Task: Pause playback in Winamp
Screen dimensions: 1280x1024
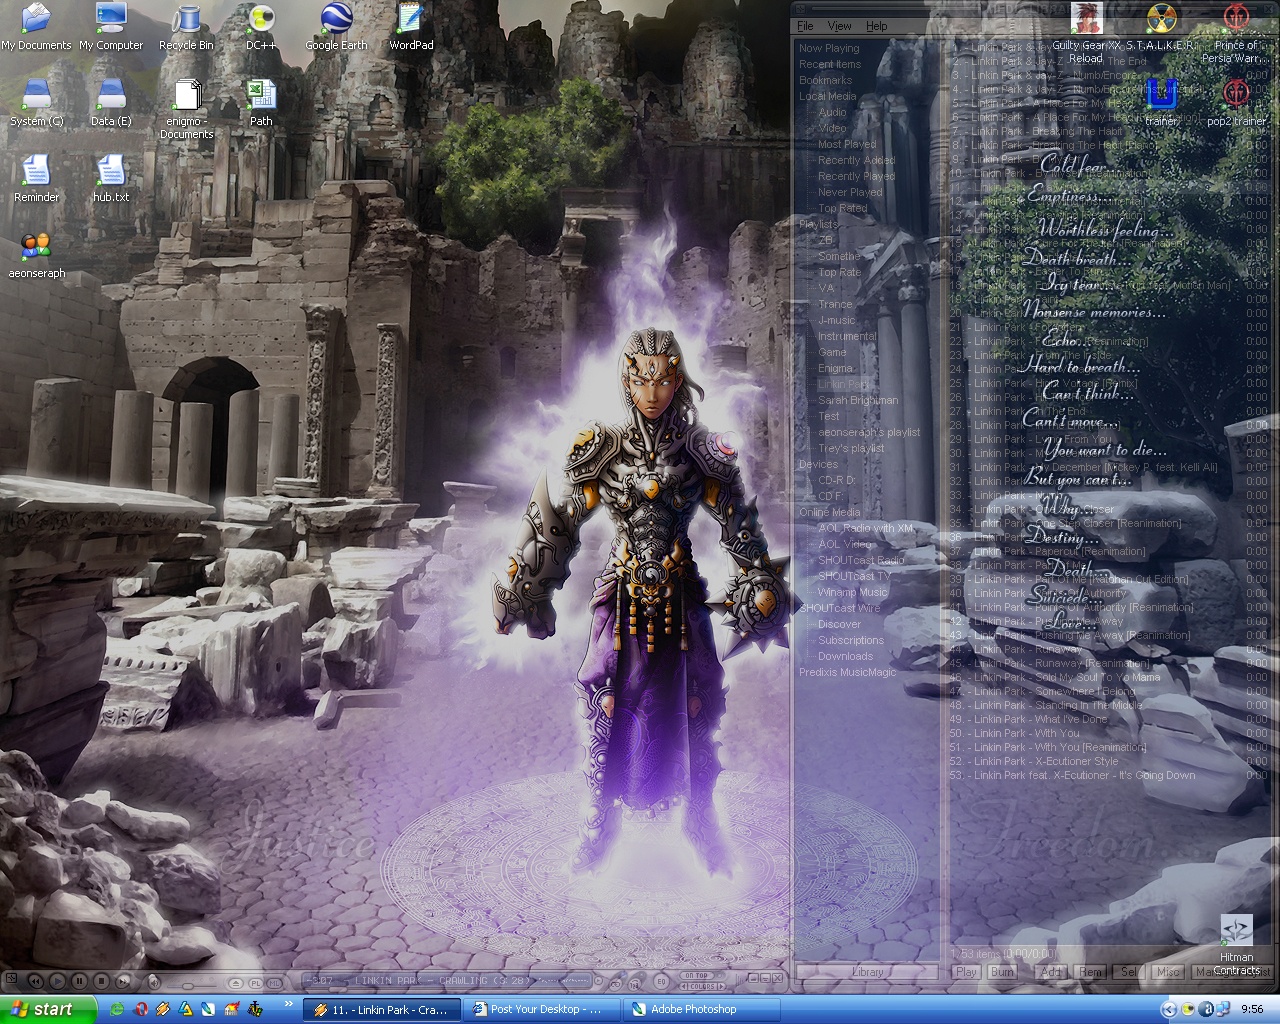Action: pos(79,982)
